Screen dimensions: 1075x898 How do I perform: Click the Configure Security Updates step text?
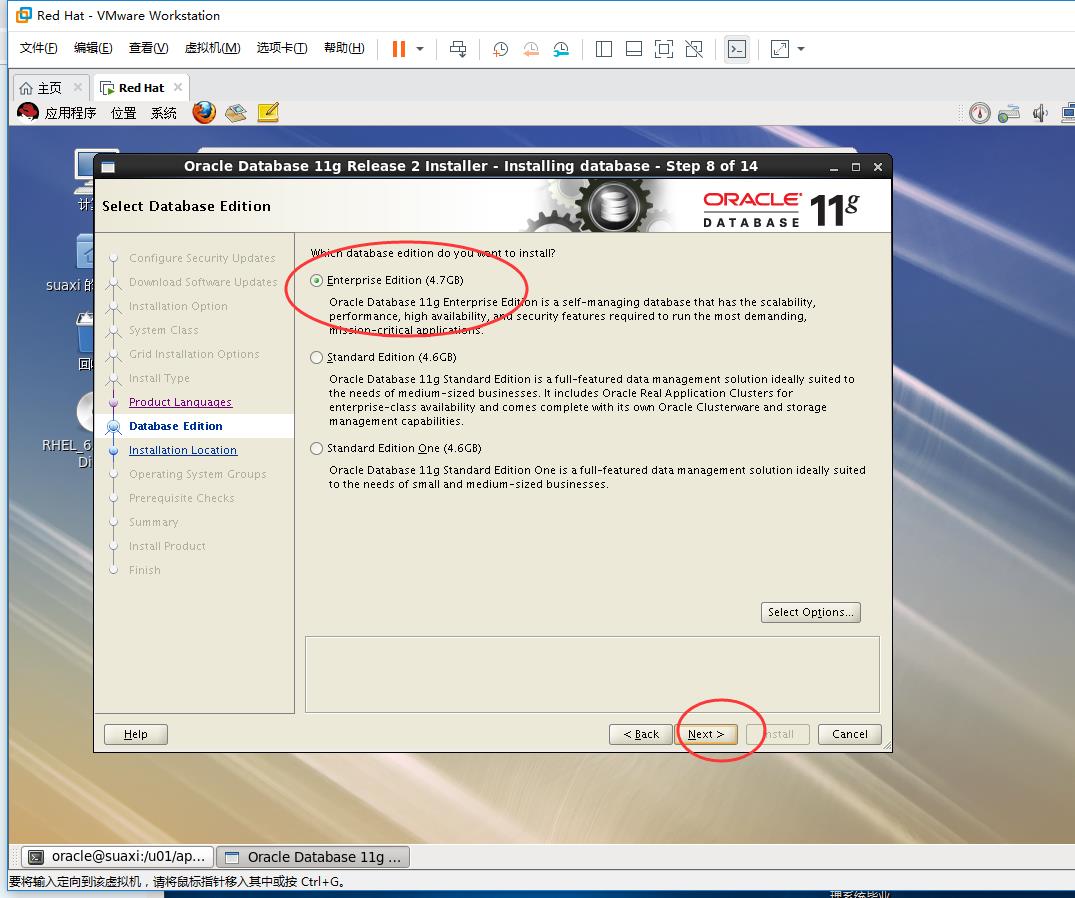pyautogui.click(x=202, y=258)
